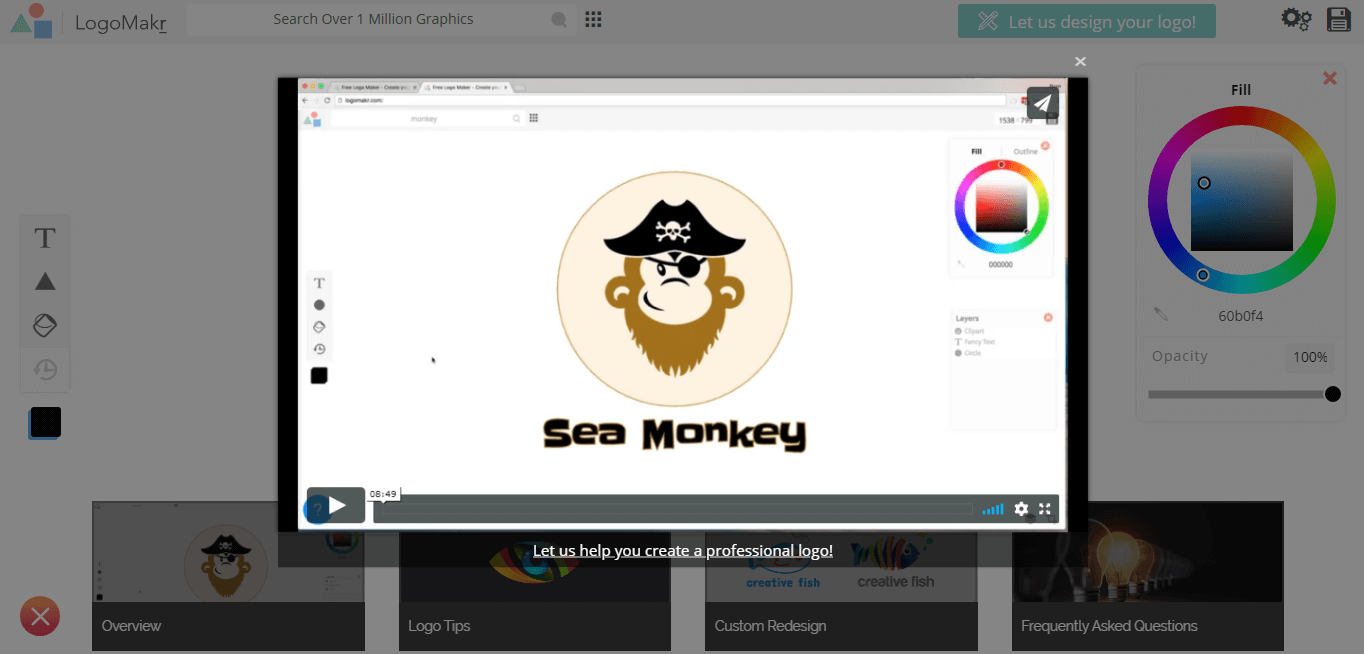Click the "Let us design your logo!" button

point(1086,20)
